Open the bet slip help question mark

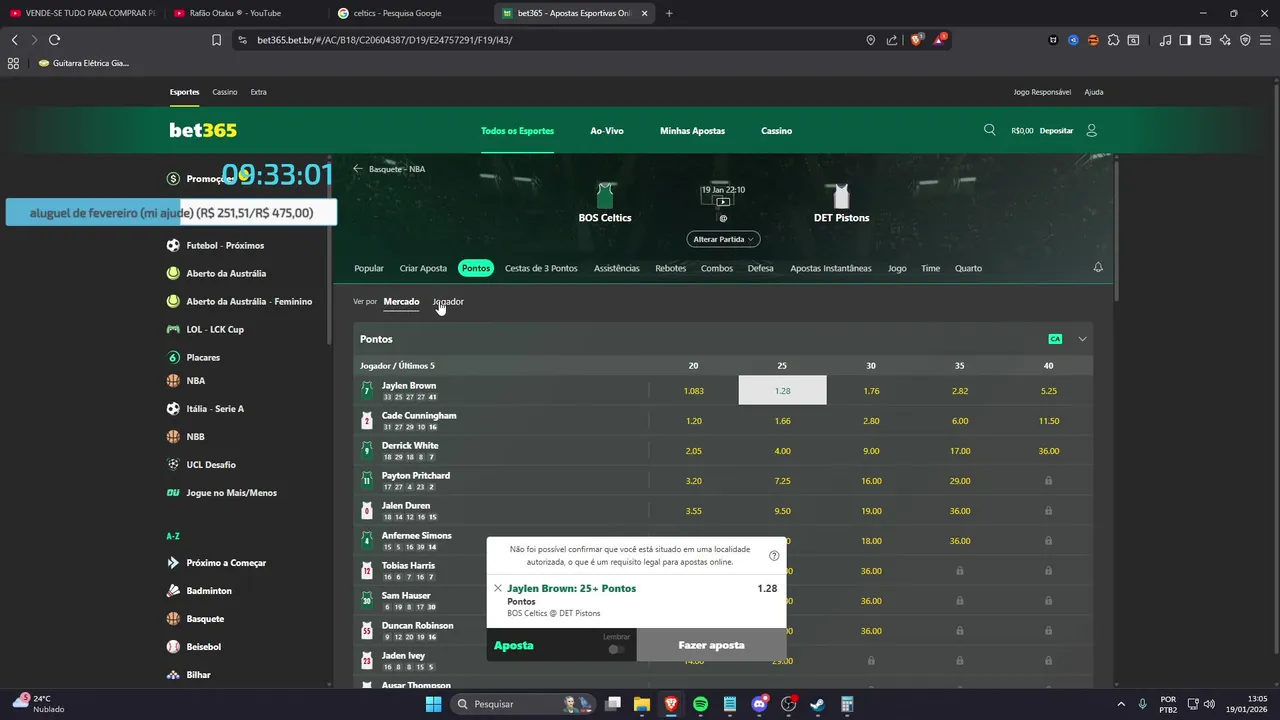774,556
